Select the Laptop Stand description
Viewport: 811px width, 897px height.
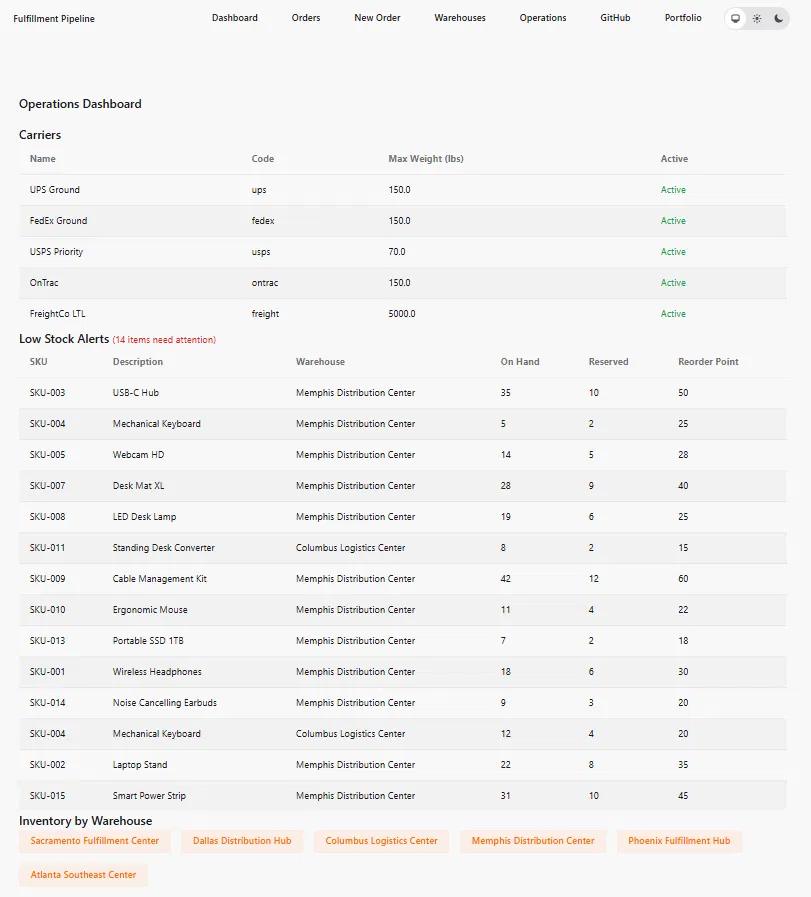(x=140, y=765)
